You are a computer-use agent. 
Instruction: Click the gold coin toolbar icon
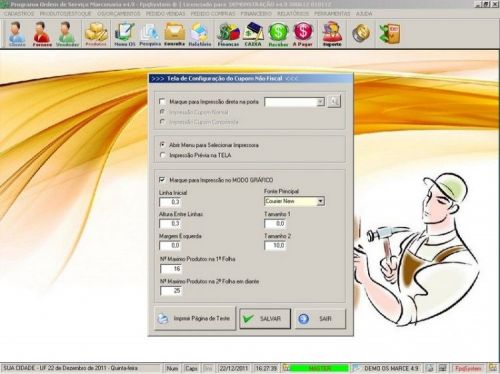tap(361, 33)
